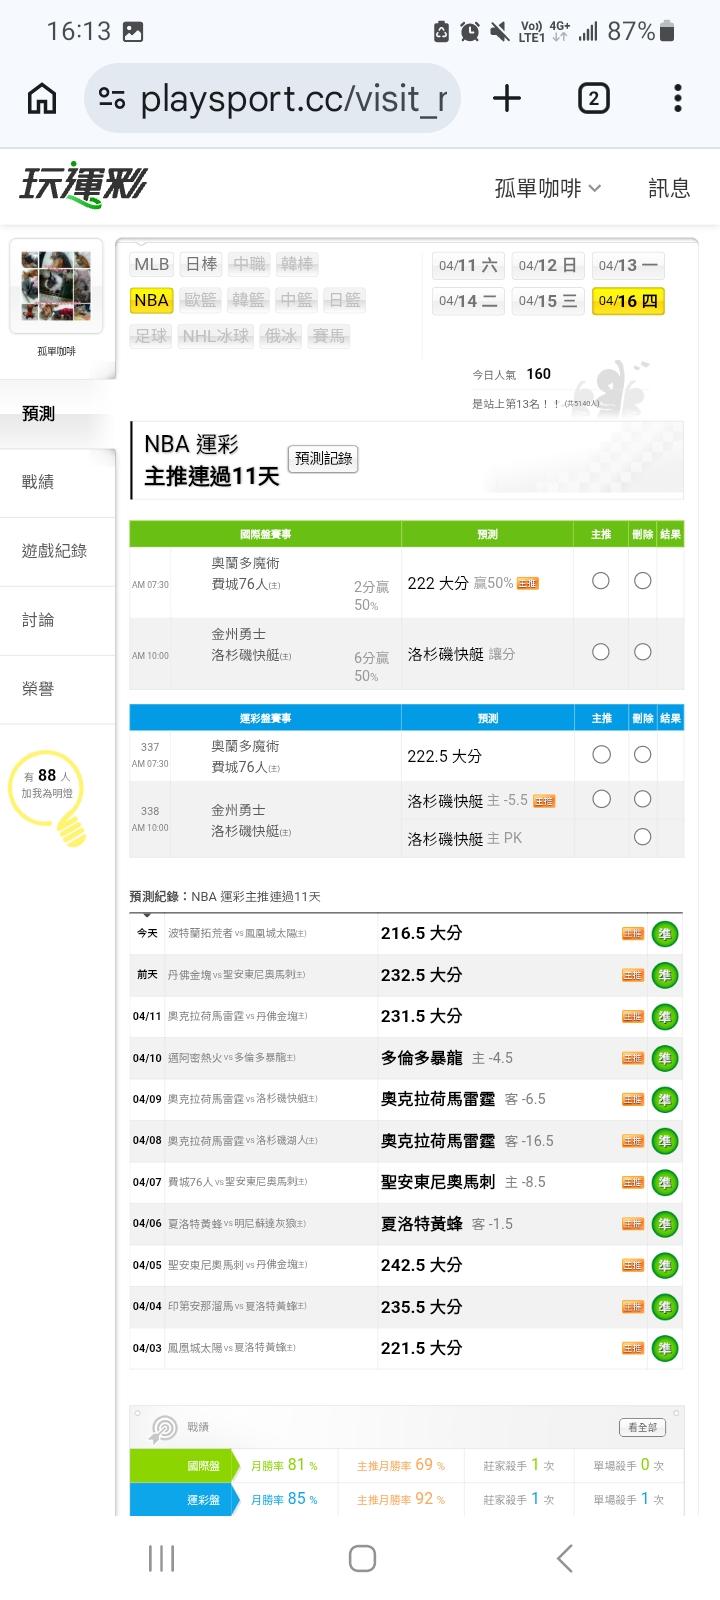Select 主推 radio for 222.5 大分 prediction
The image size is (720, 1600).
click(601, 755)
